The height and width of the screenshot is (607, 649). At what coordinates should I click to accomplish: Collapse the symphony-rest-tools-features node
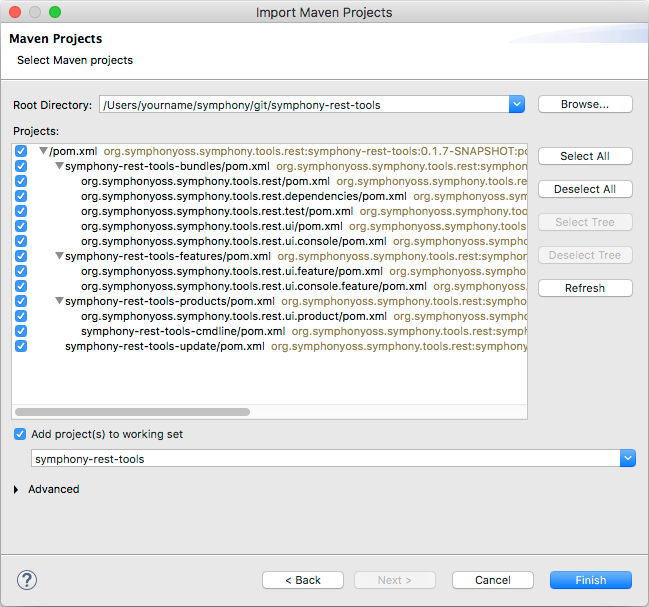click(x=60, y=256)
